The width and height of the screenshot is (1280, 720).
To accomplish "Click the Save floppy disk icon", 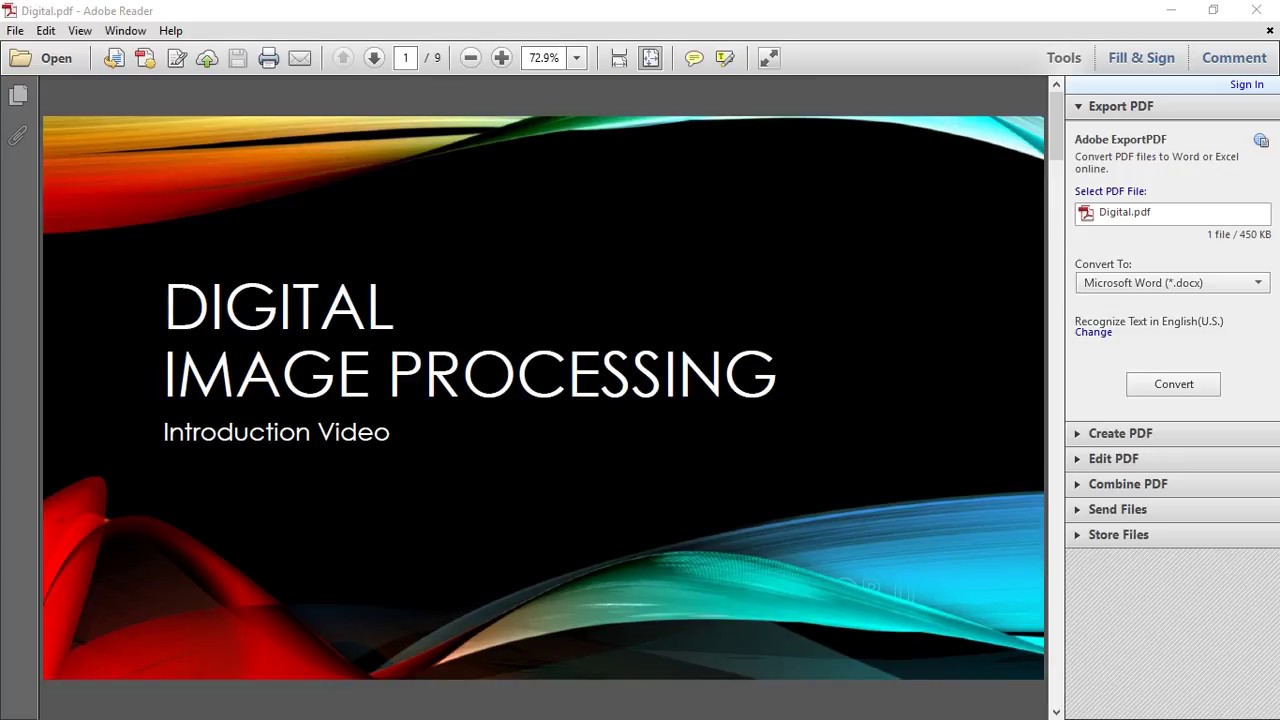I will coord(238,58).
